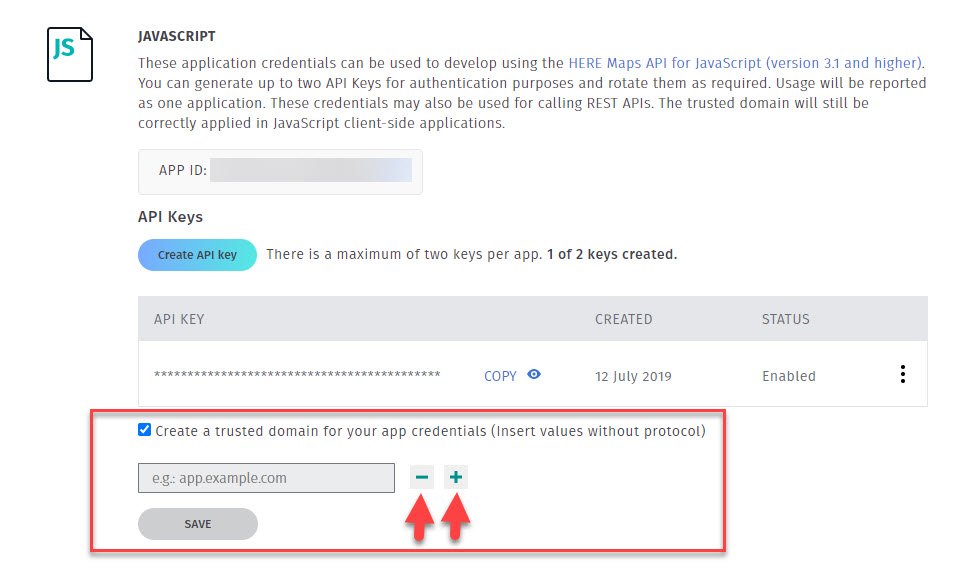
Task: Open the three-dot menu for the API key
Action: click(x=903, y=374)
